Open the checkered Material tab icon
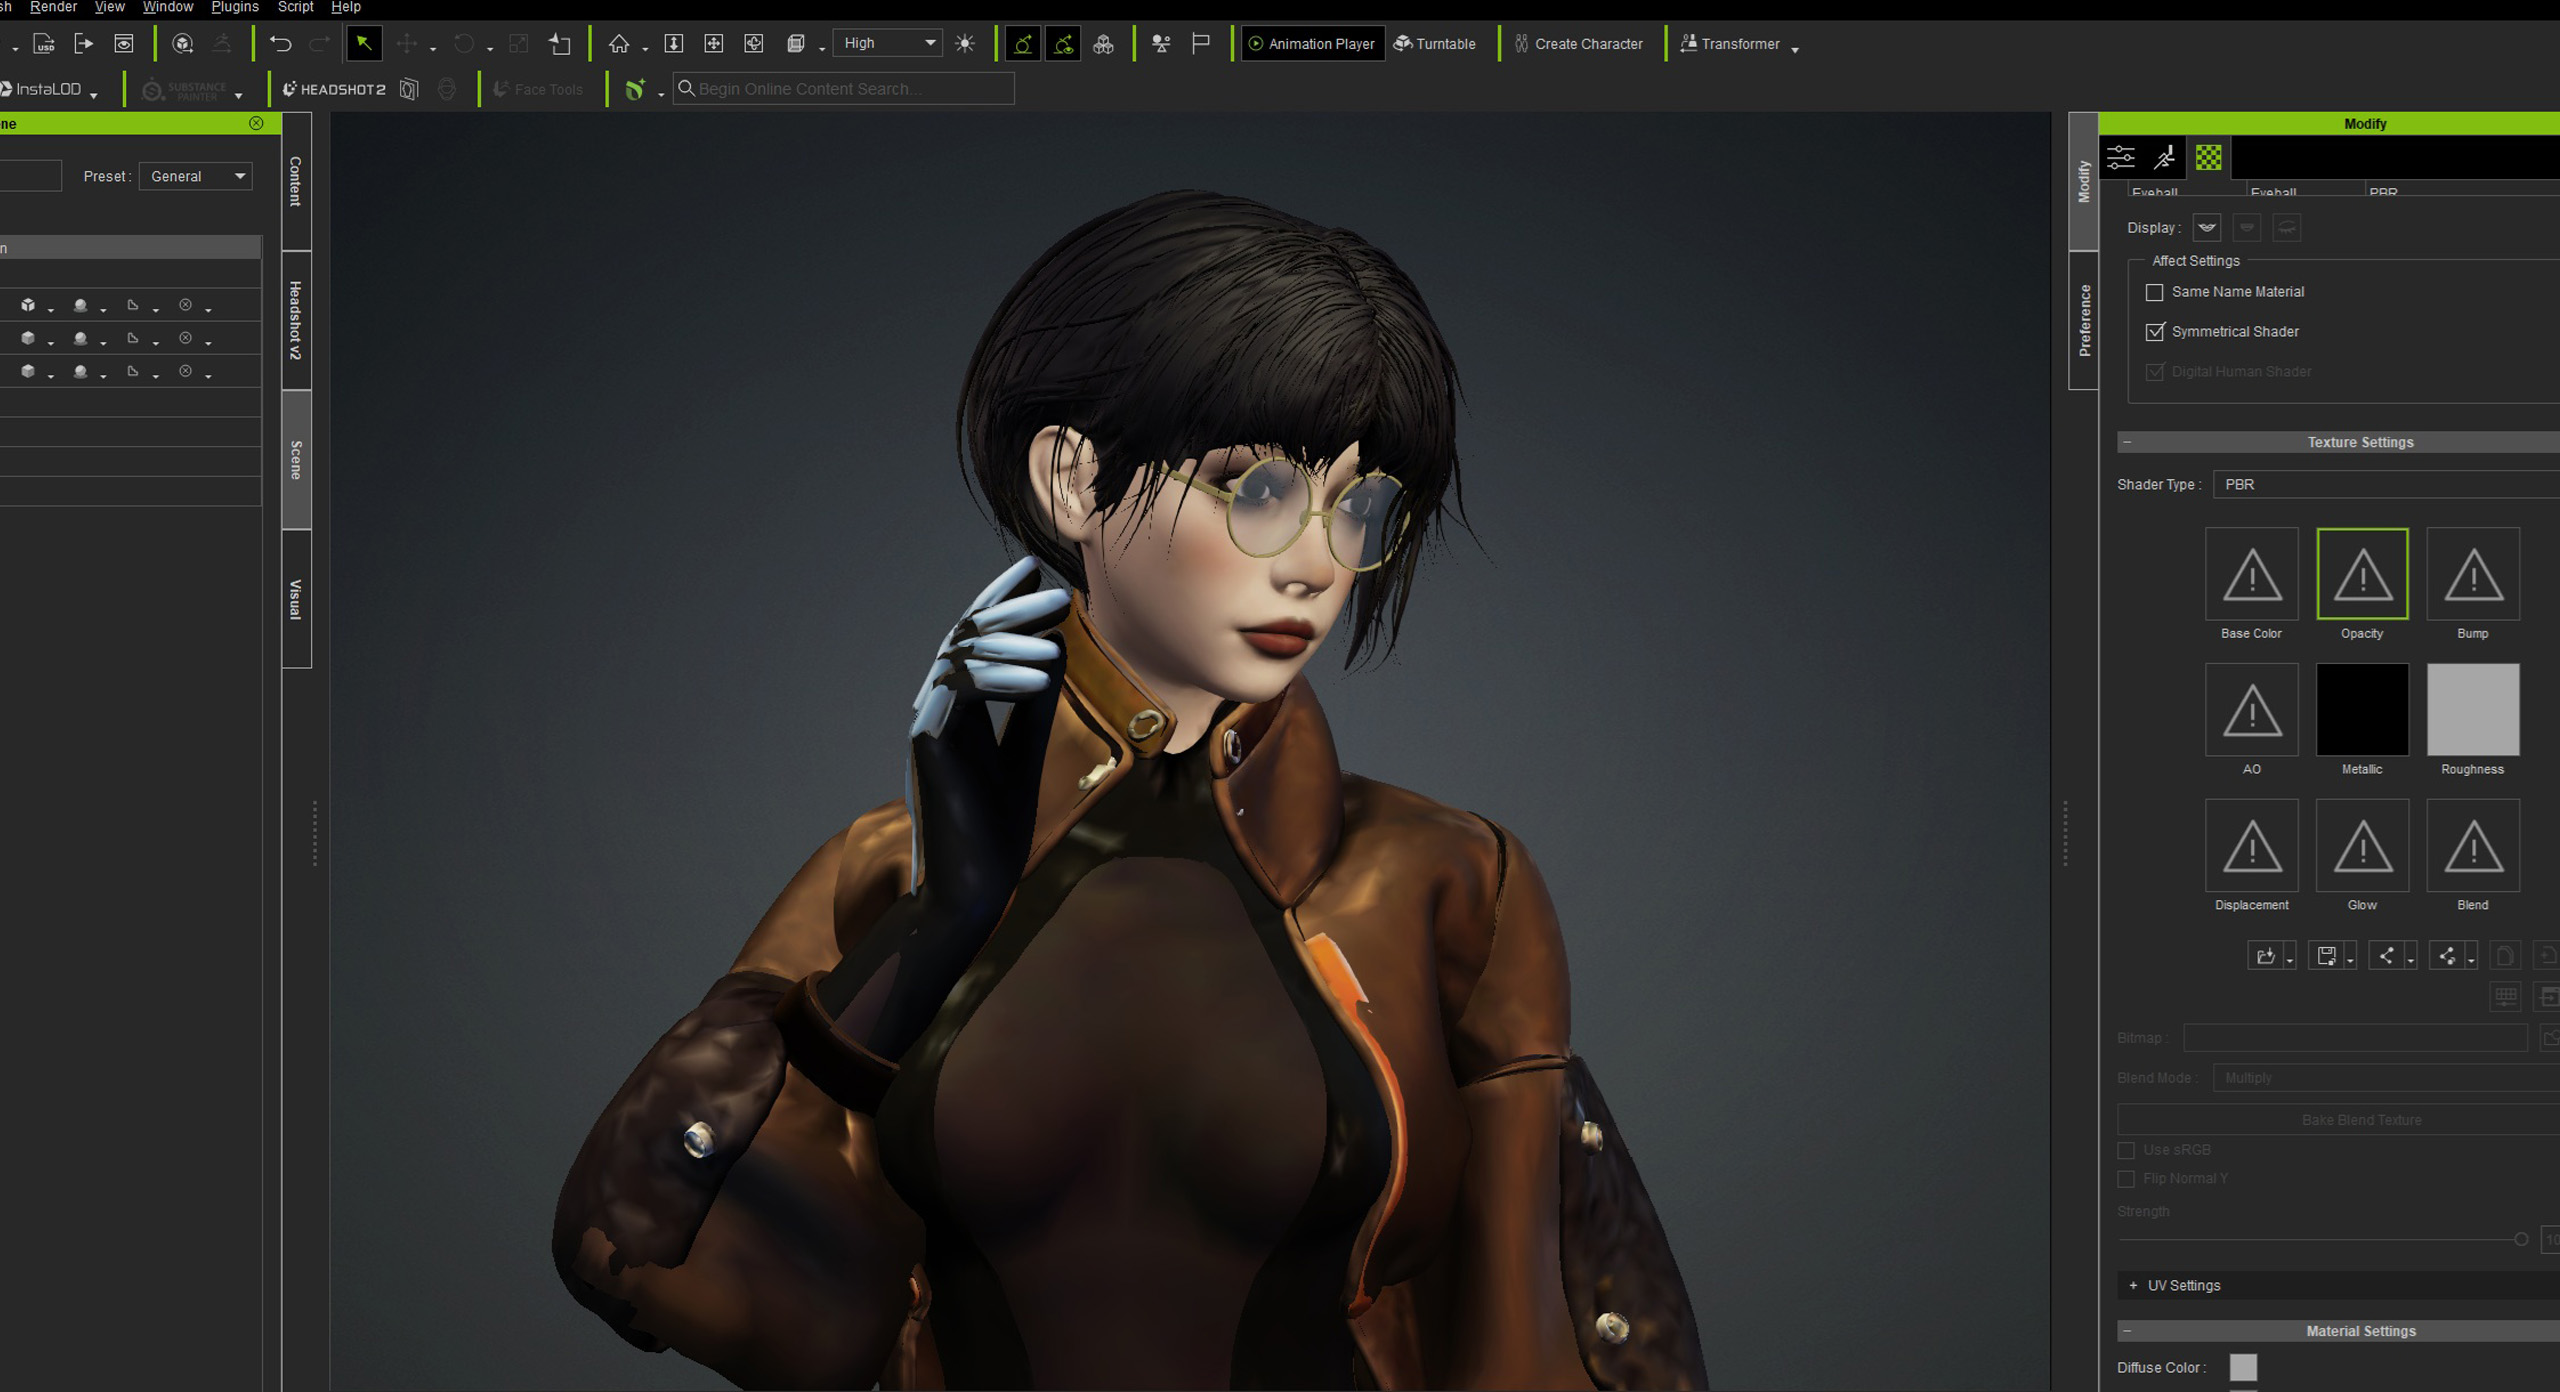Image resolution: width=2560 pixels, height=1392 pixels. pos(2208,157)
